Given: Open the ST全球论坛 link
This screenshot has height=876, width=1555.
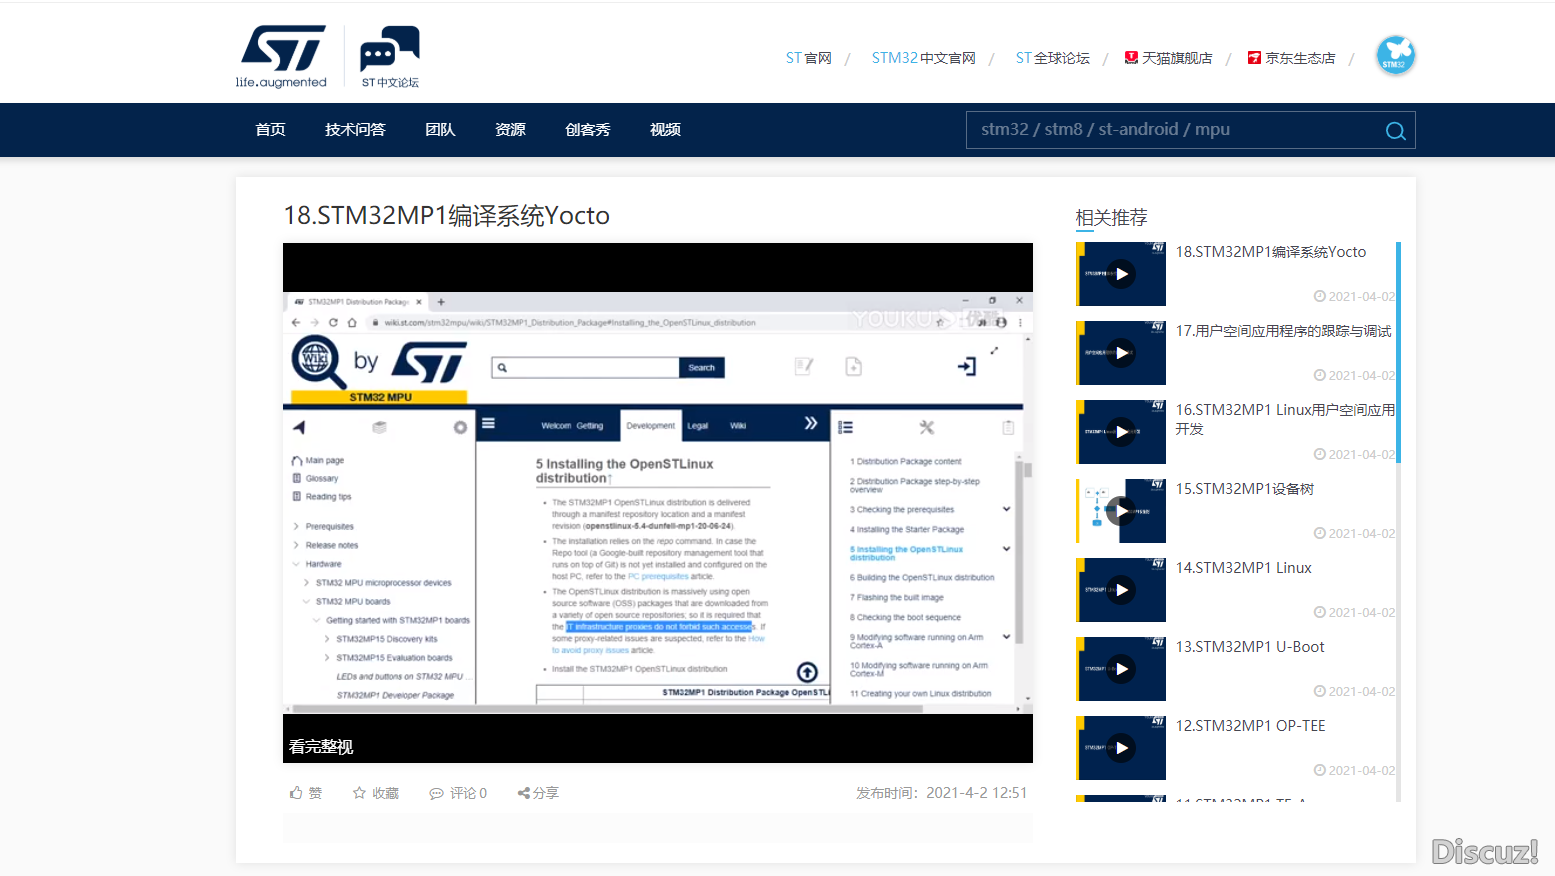Looking at the screenshot, I should (1052, 58).
